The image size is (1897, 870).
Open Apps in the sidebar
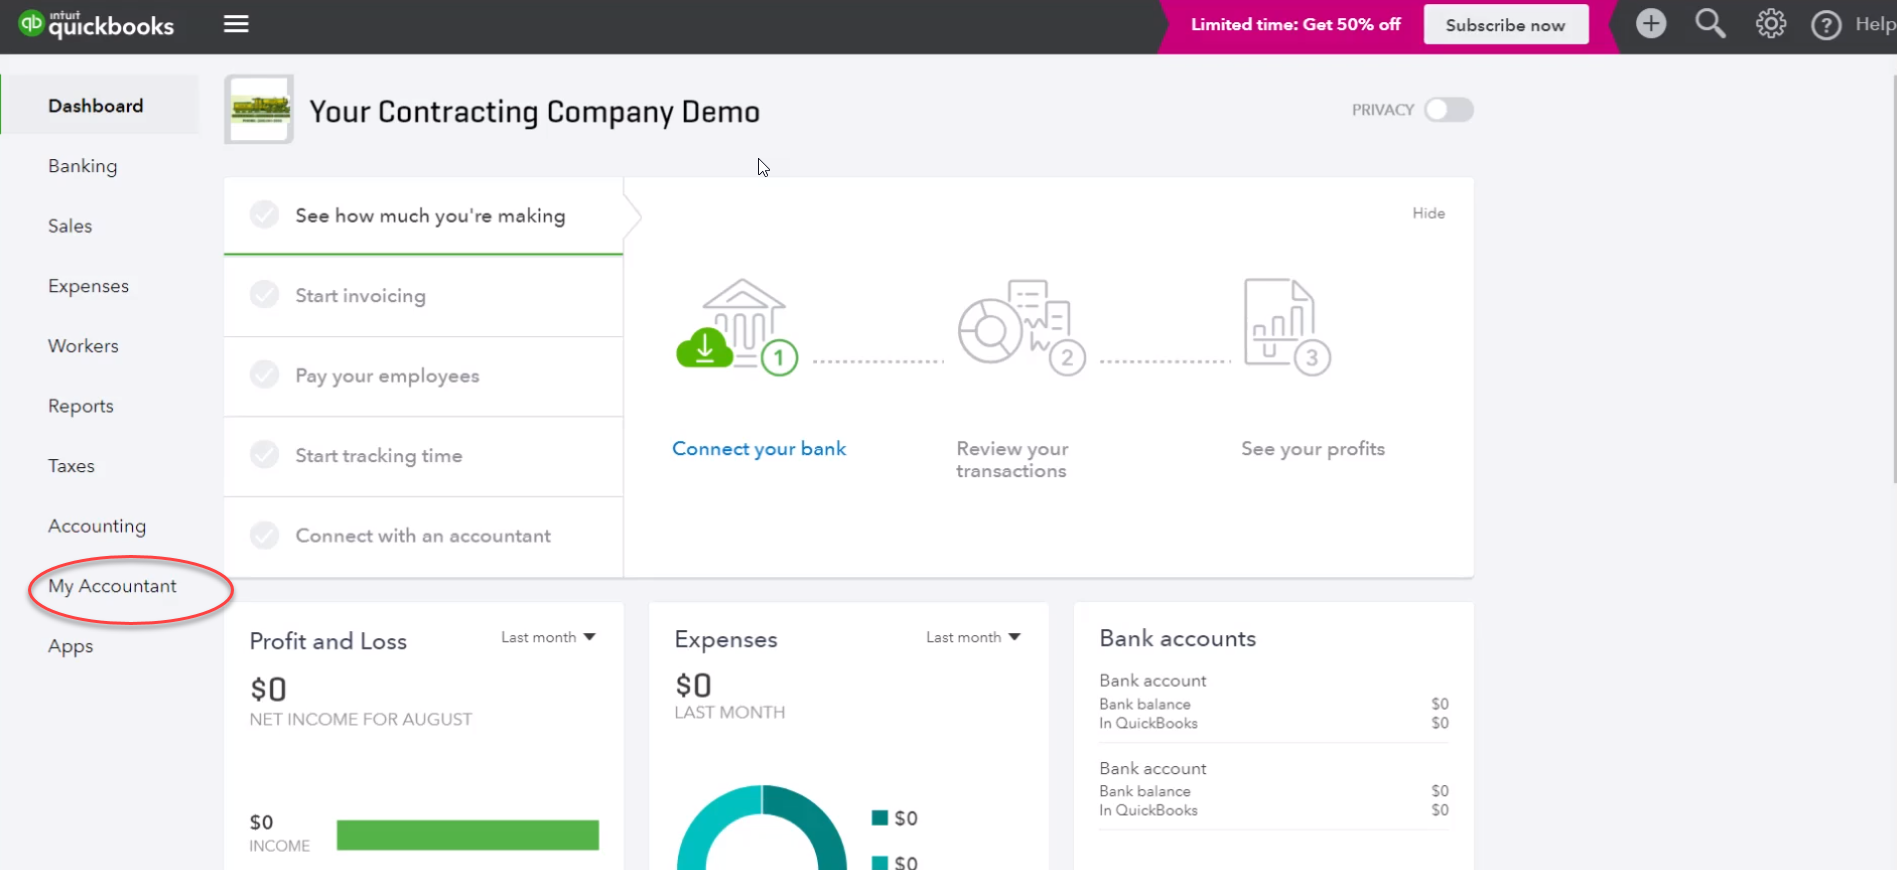[71, 646]
